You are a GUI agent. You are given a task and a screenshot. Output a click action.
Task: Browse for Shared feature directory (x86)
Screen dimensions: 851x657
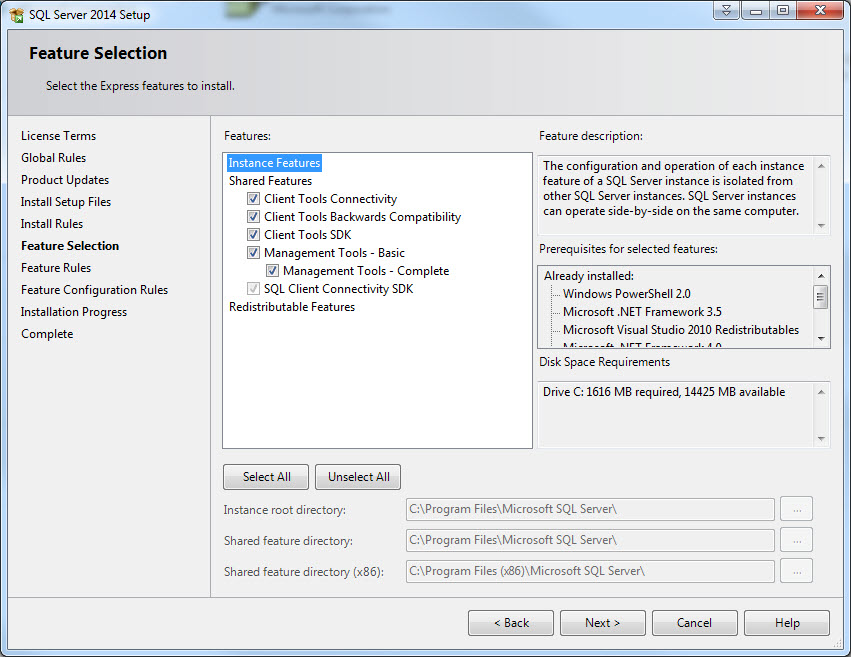[x=797, y=571]
